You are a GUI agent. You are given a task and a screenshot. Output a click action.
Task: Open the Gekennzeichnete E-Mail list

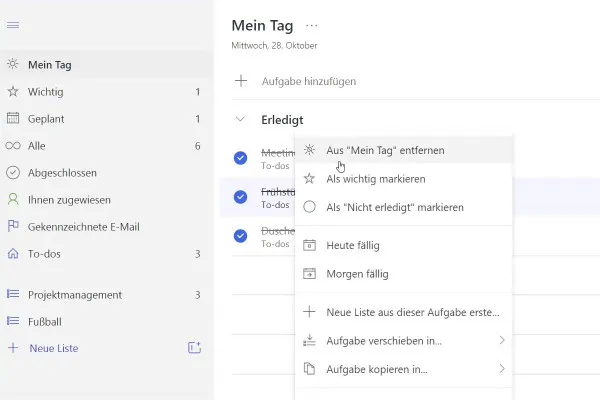106,227
